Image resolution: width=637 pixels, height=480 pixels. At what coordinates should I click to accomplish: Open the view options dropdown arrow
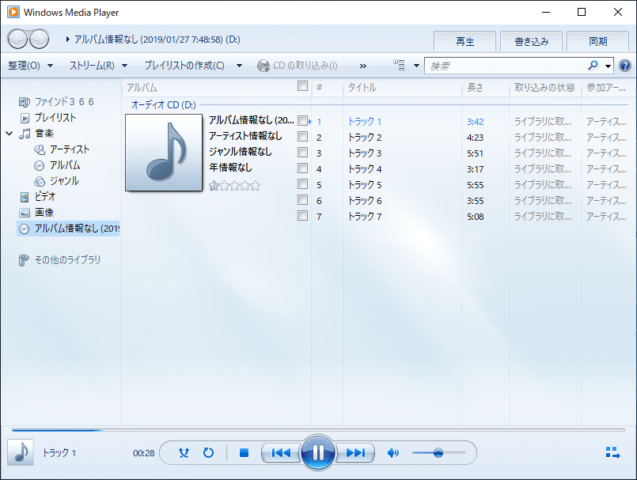pos(416,65)
